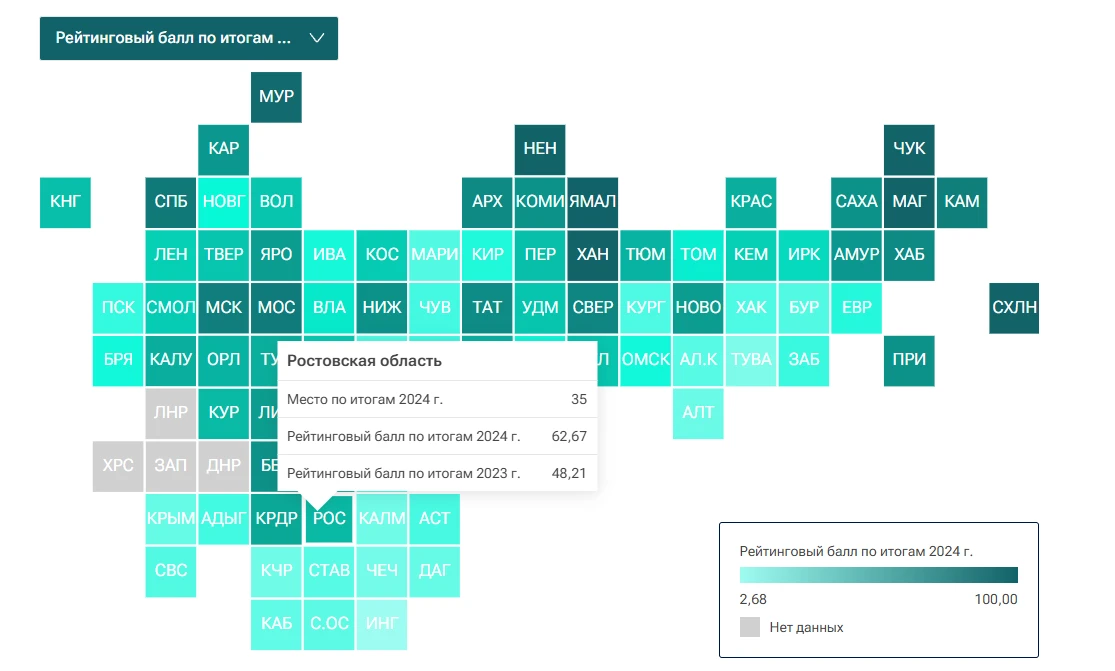Click the СХЛН Sakhalin tile
Viewport: 1115px width, 671px height.
(1014, 307)
